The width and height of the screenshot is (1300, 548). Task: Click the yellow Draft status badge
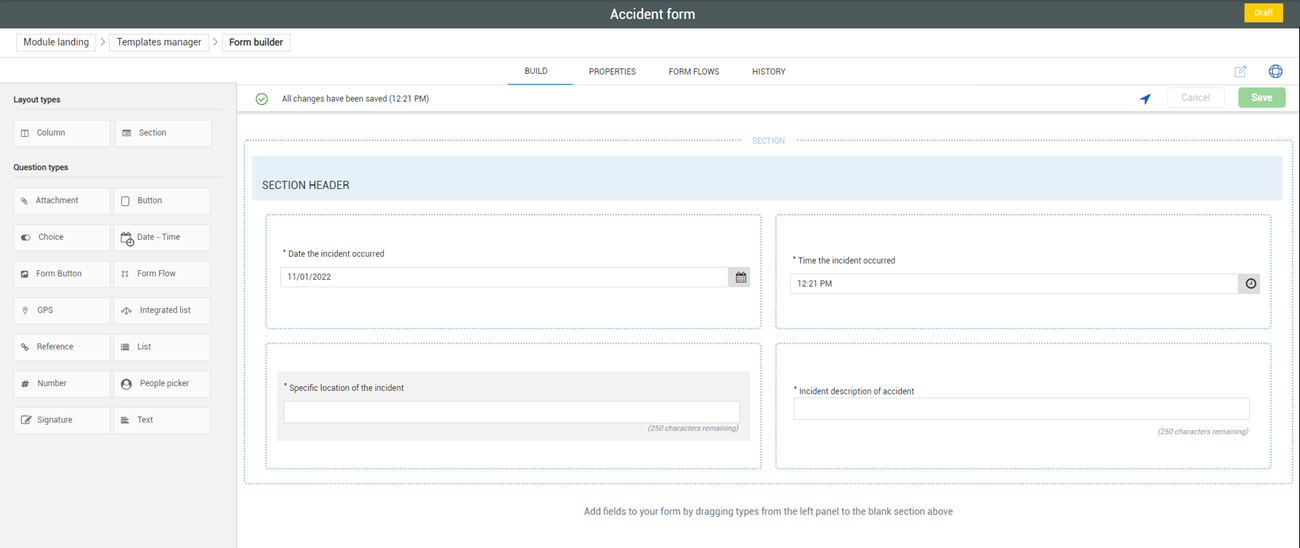(x=1263, y=13)
